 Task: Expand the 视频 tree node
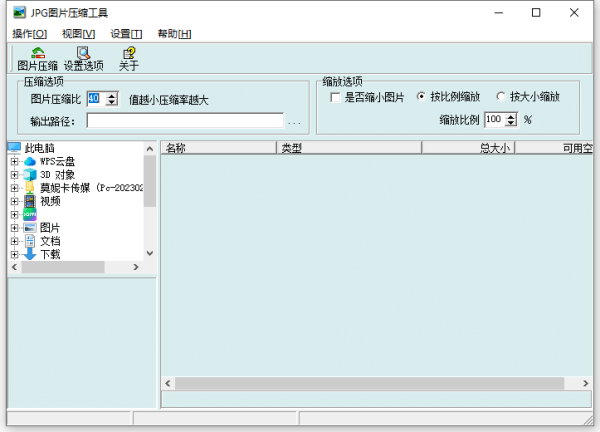coord(15,201)
